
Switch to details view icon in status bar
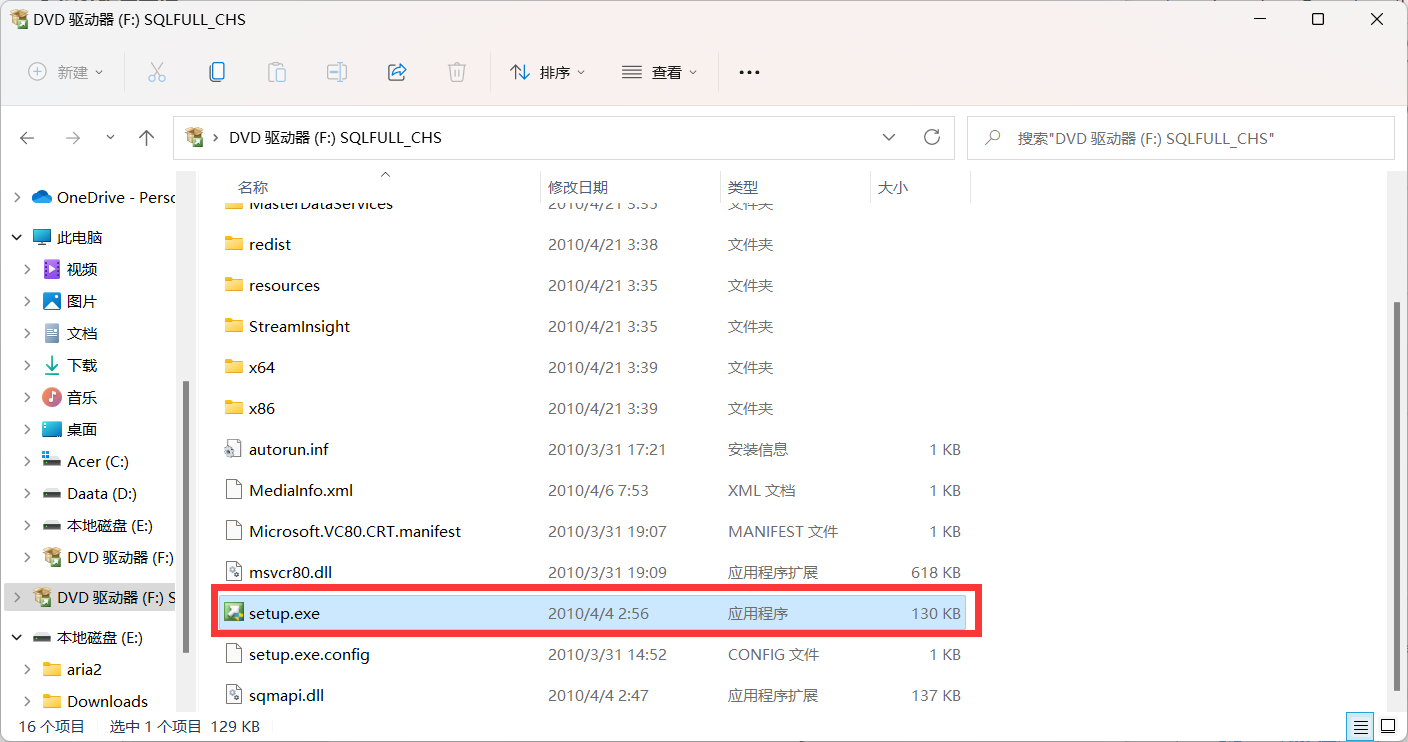[x=1361, y=725]
